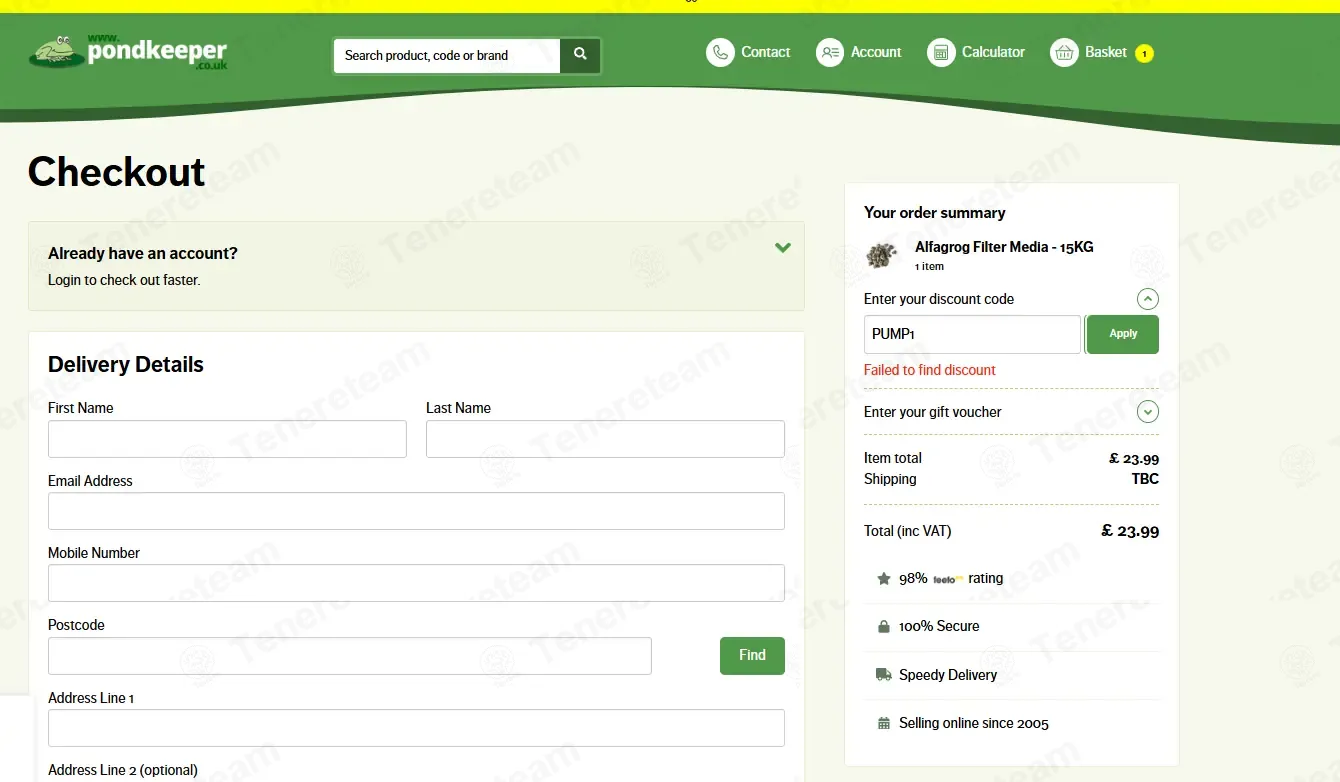The image size is (1340, 782).
Task: Click the Last Name field
Action: pyautogui.click(x=605, y=439)
